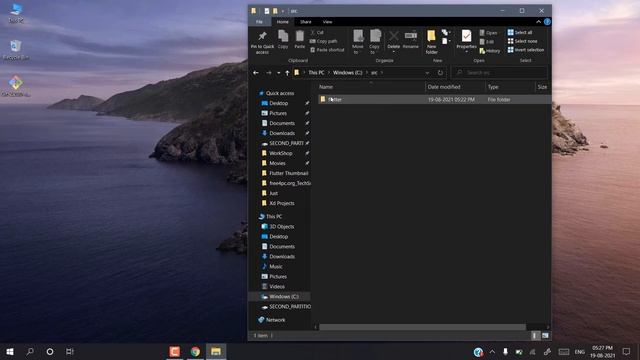640x360 pixels.
Task: Open Properties in the ribbon
Action: (466, 41)
